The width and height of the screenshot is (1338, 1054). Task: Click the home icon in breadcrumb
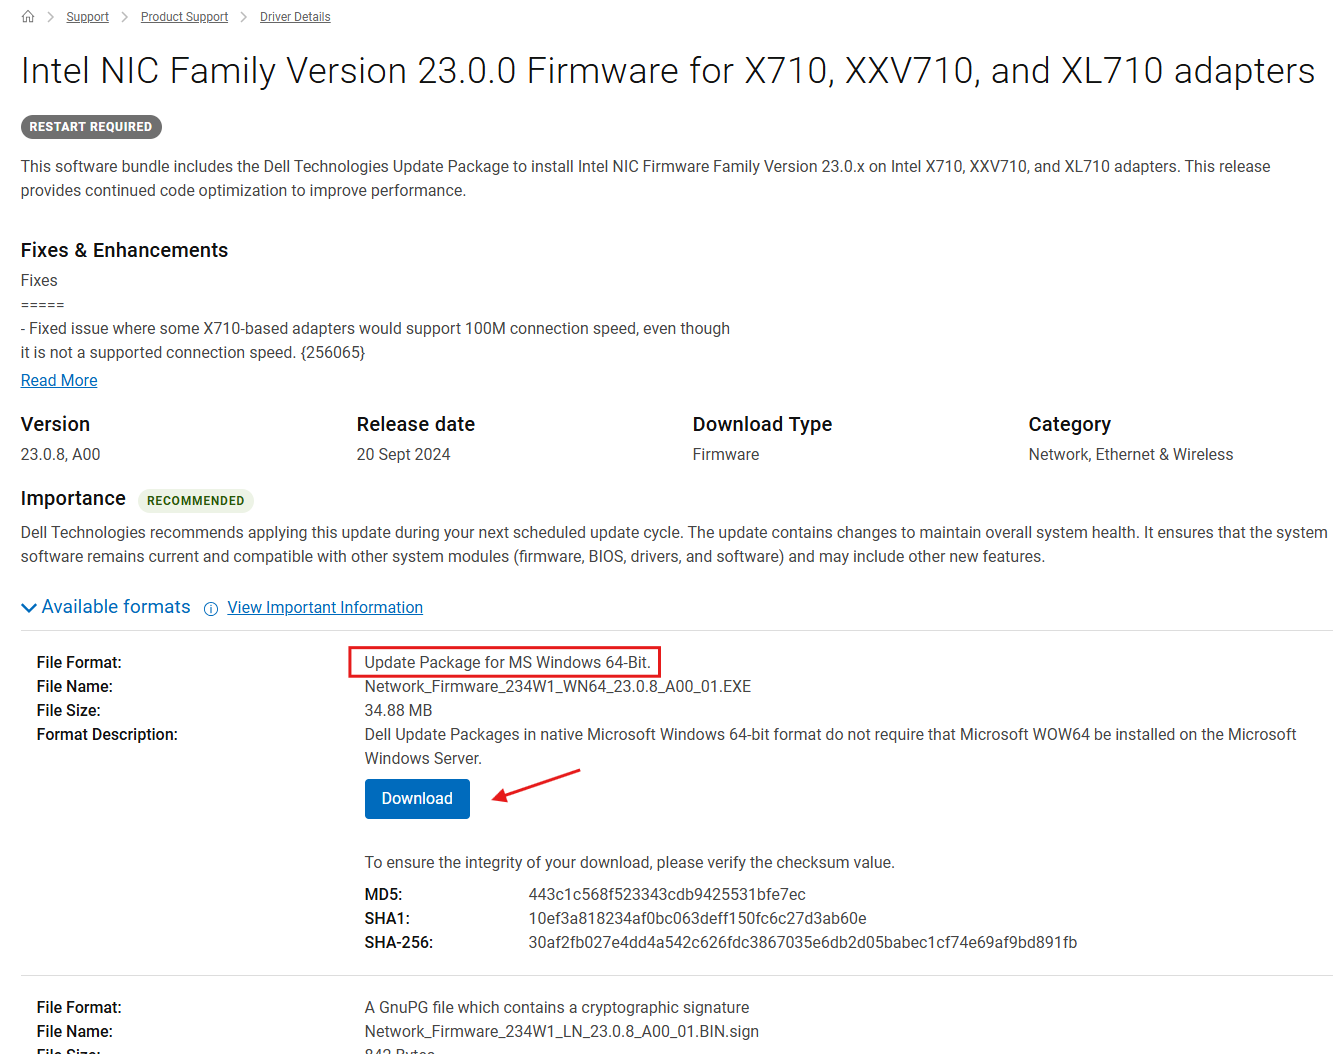click(27, 16)
